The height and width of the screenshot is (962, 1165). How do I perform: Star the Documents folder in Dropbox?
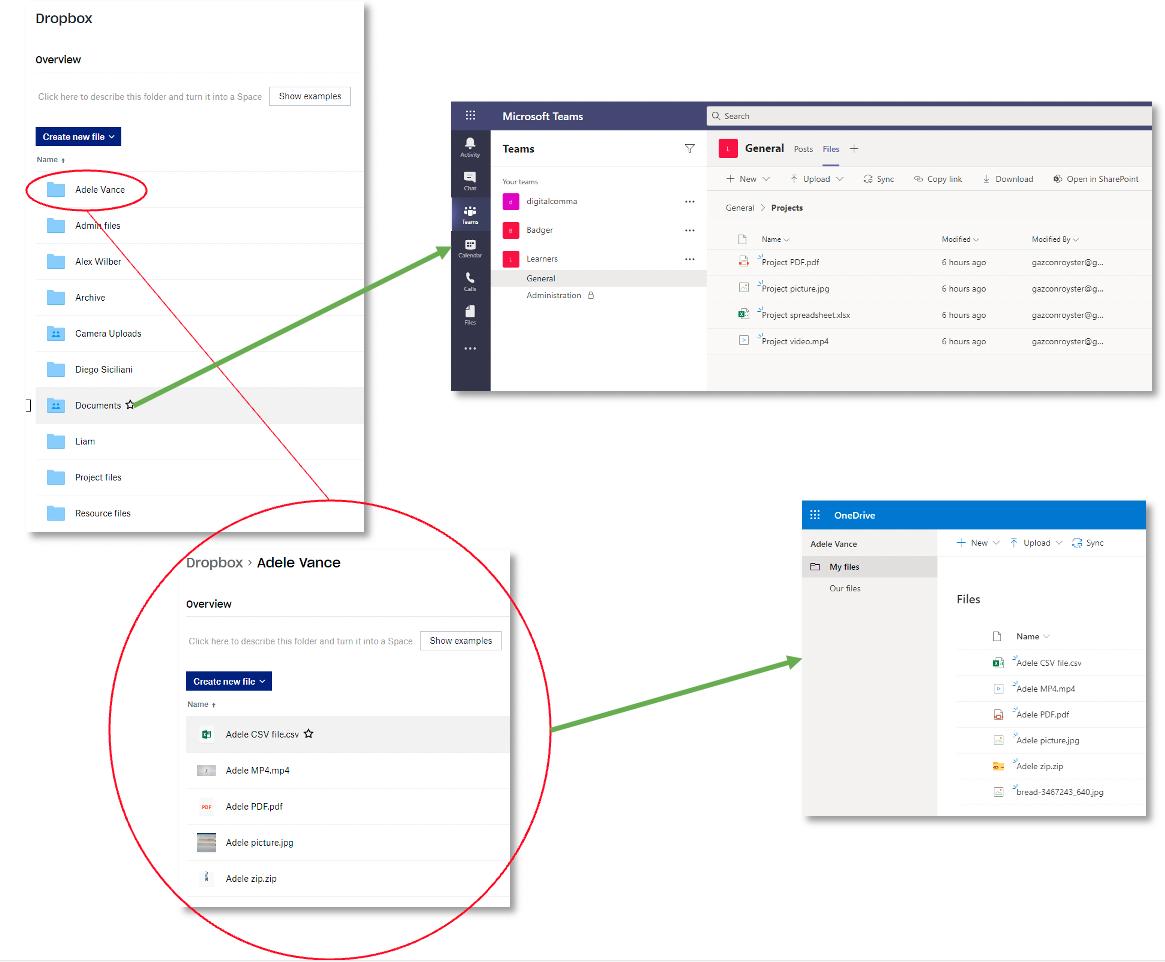[x=130, y=405]
